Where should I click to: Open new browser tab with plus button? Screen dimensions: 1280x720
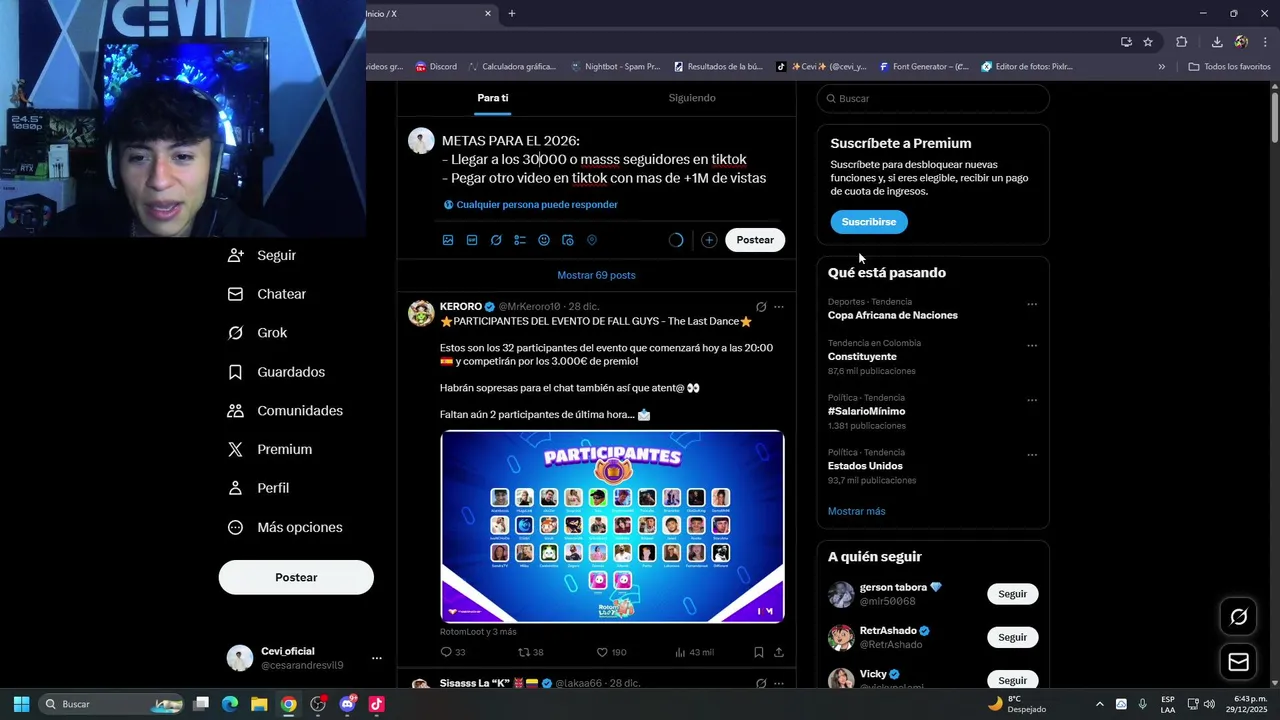[x=512, y=14]
